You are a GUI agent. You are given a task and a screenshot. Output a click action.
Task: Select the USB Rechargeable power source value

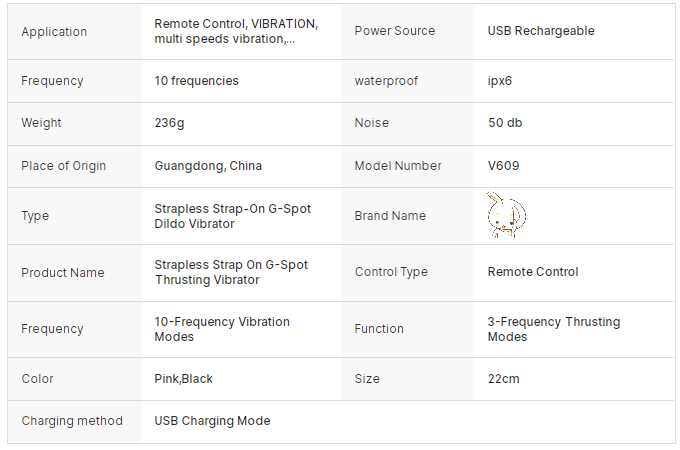pos(541,31)
